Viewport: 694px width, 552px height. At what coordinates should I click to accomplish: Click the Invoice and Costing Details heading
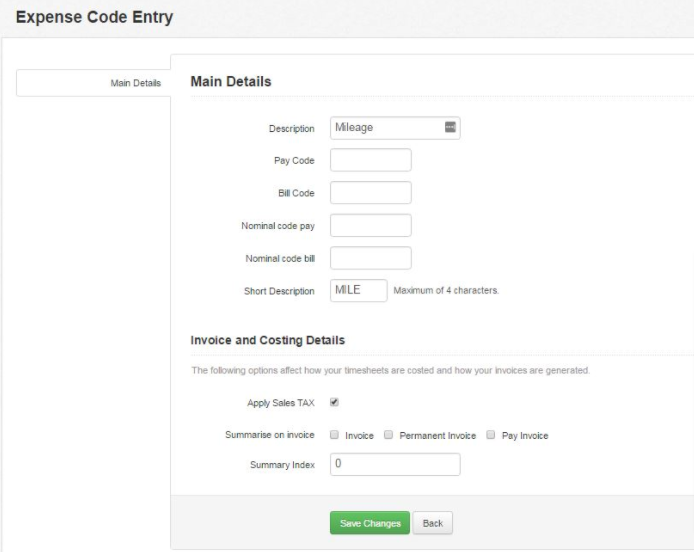[267, 340]
